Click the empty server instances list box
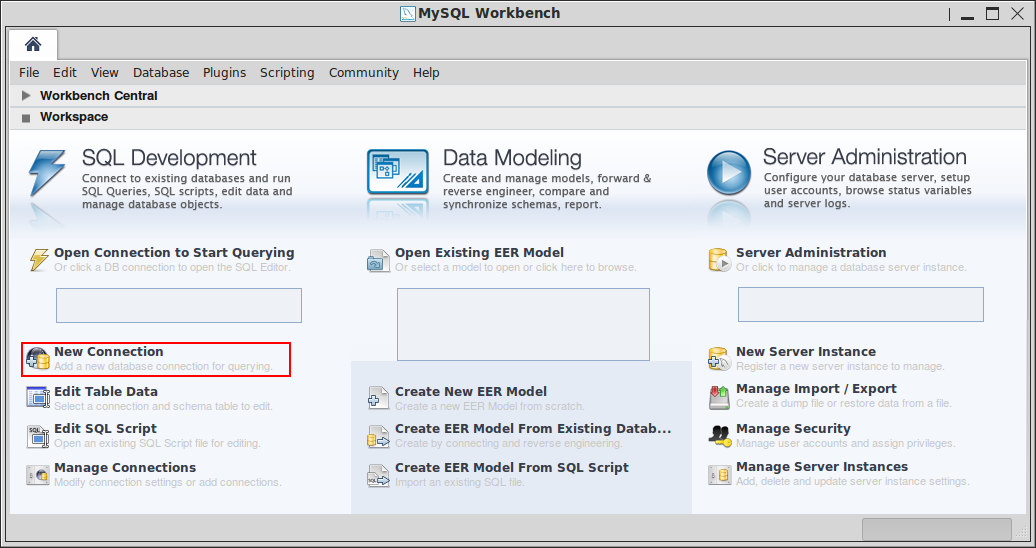The width and height of the screenshot is (1036, 548). click(x=861, y=305)
